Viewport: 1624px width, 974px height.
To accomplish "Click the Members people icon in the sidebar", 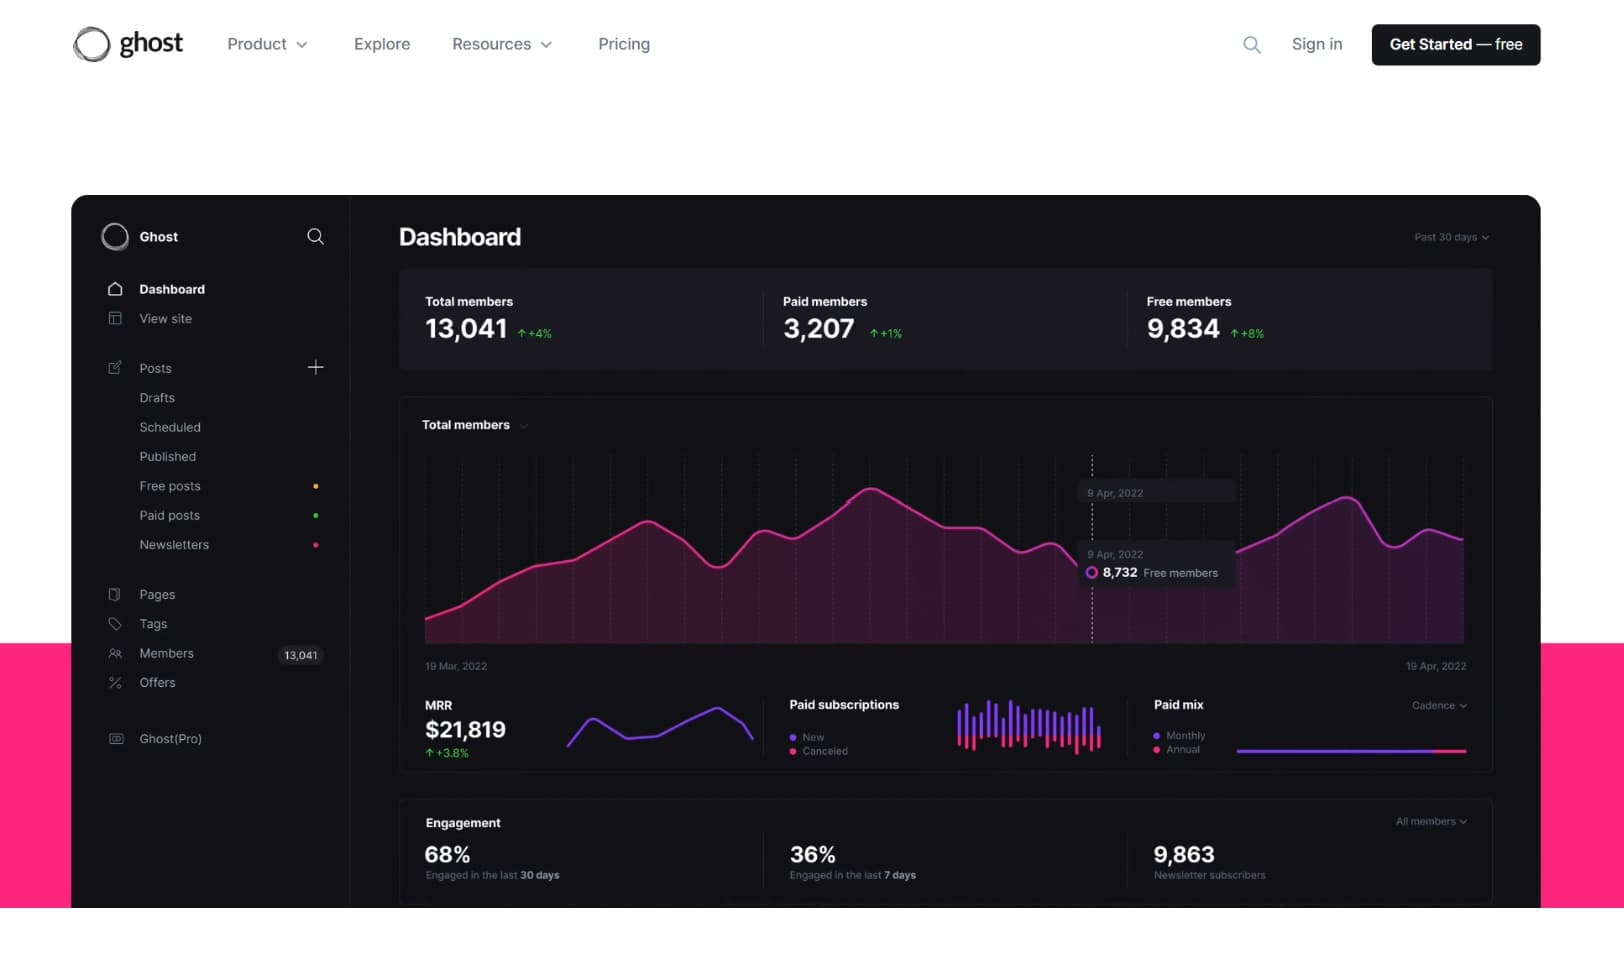I will [x=115, y=654].
